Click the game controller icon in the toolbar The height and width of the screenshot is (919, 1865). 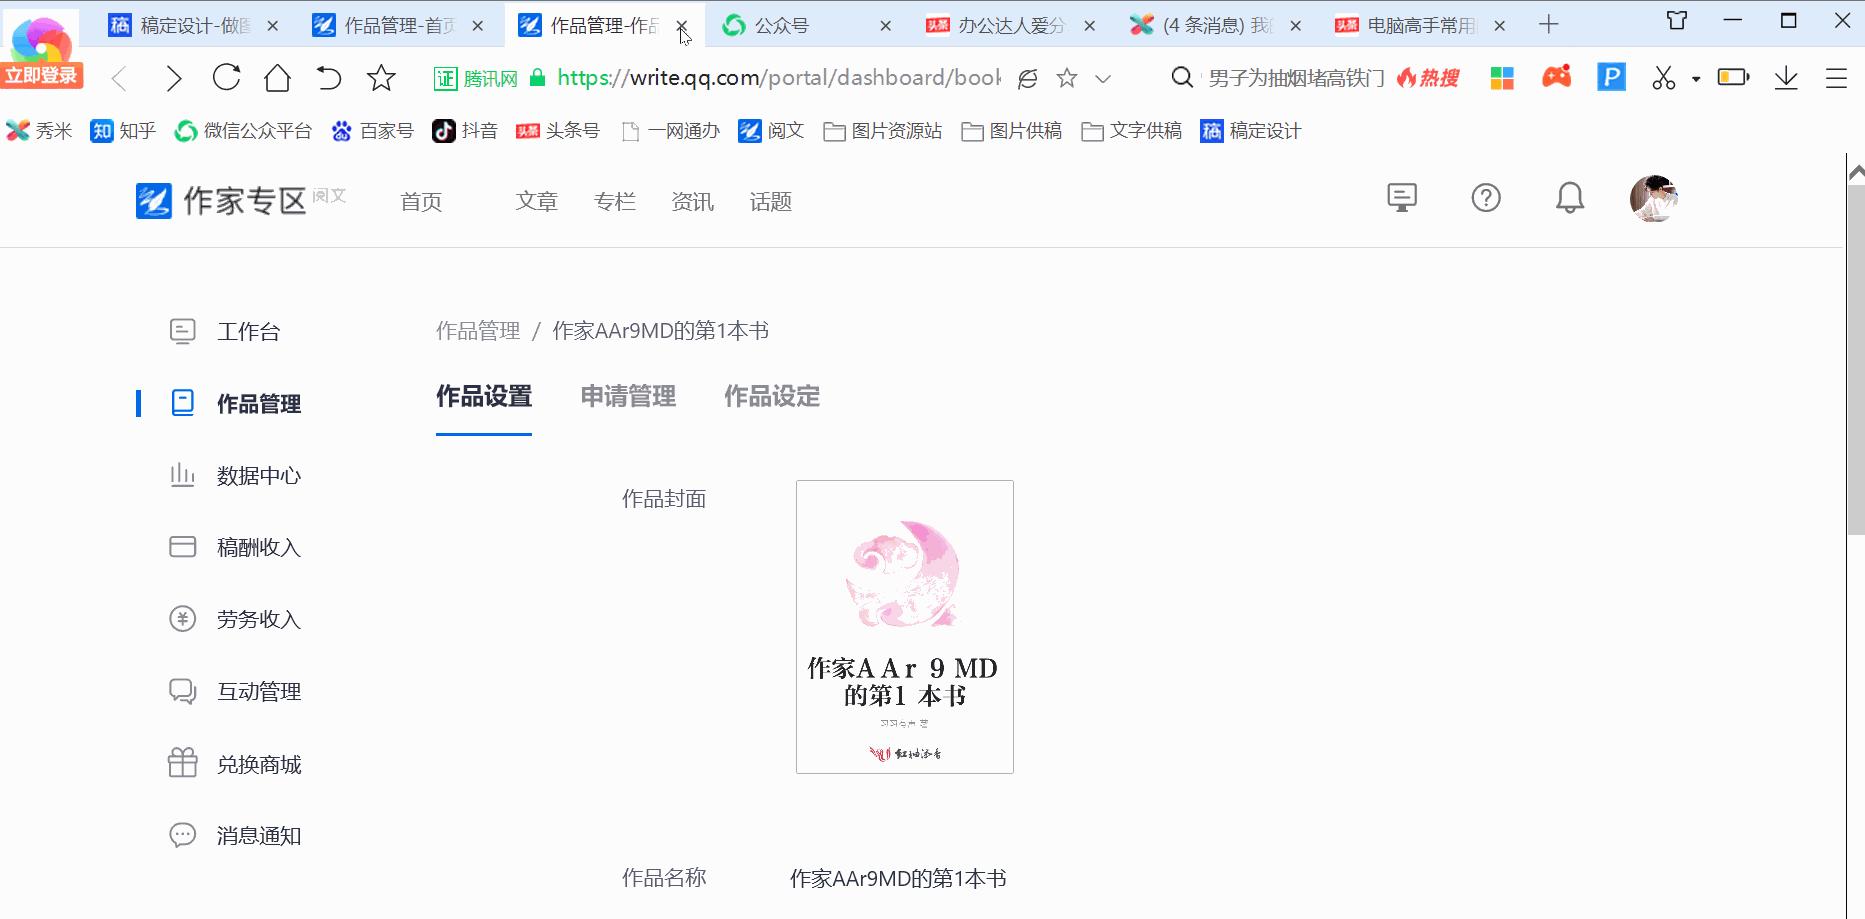coord(1557,77)
